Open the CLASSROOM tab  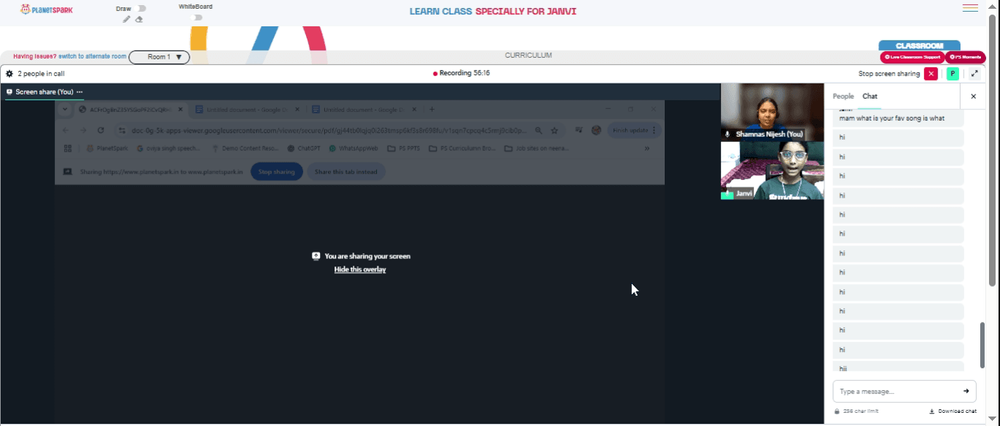(x=919, y=46)
